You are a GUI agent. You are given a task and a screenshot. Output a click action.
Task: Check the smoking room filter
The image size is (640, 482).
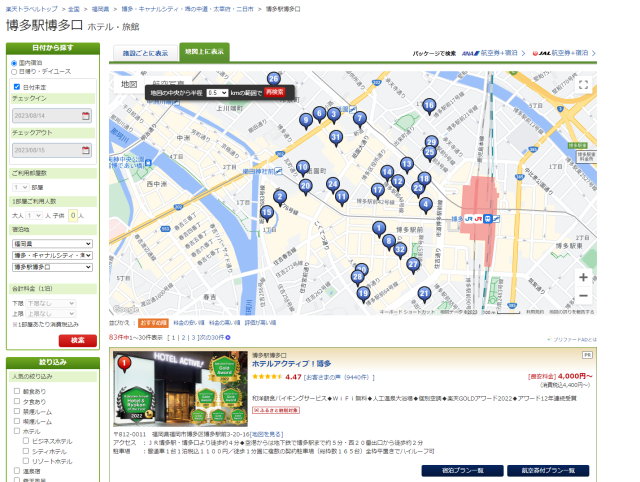click(x=17, y=421)
